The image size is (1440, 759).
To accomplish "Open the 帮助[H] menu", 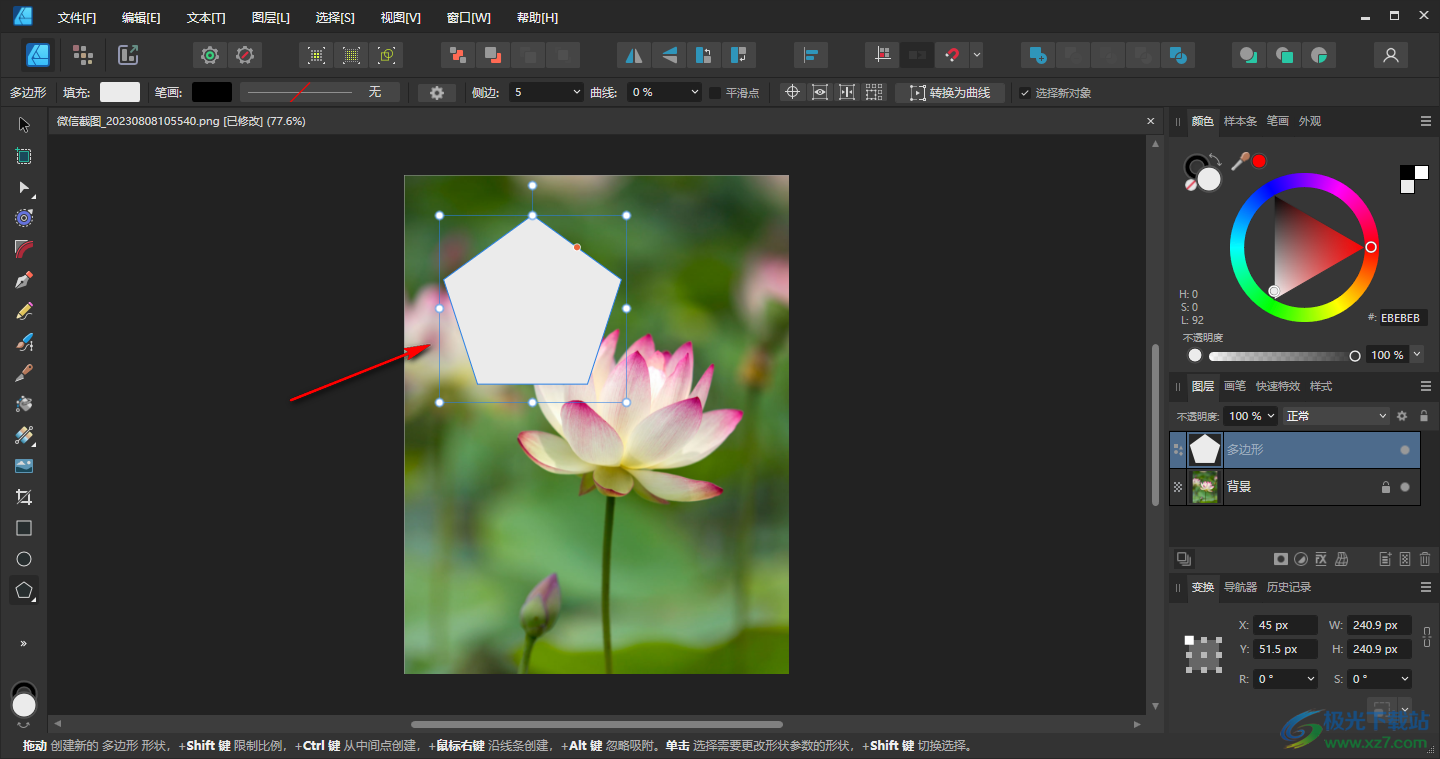I will pyautogui.click(x=538, y=18).
